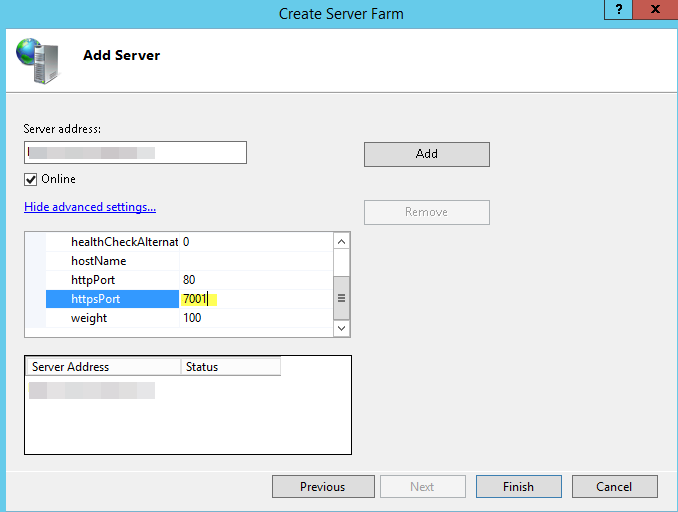Image resolution: width=678 pixels, height=512 pixels.
Task: Select the httpsPort property row
Action: (112, 299)
